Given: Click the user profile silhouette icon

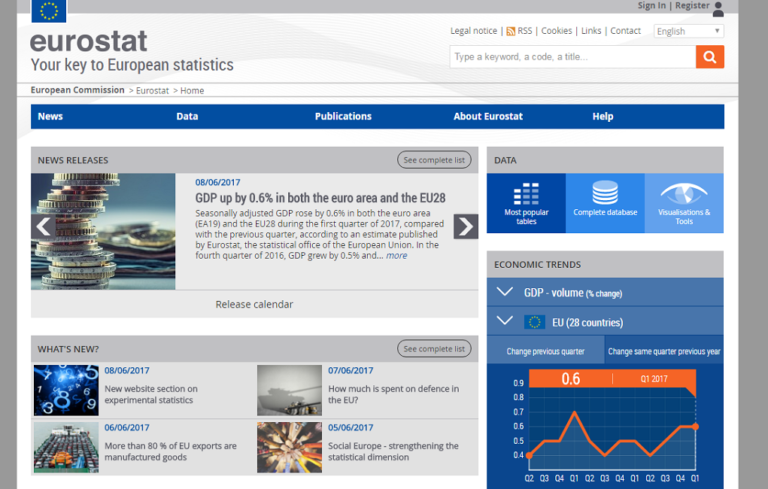Looking at the screenshot, I should (718, 9).
